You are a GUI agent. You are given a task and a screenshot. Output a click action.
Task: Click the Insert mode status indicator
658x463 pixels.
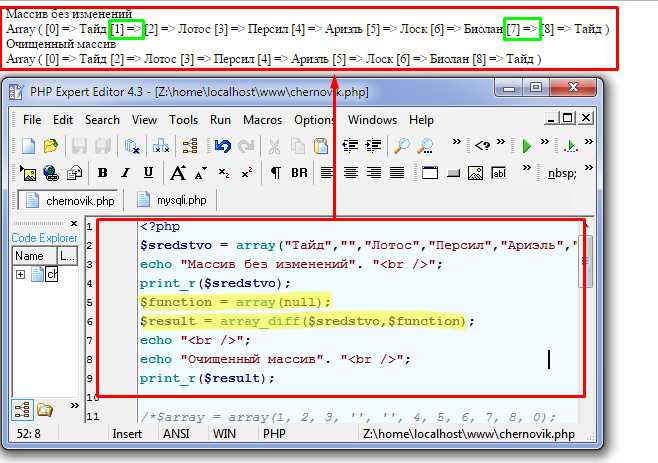[127, 434]
